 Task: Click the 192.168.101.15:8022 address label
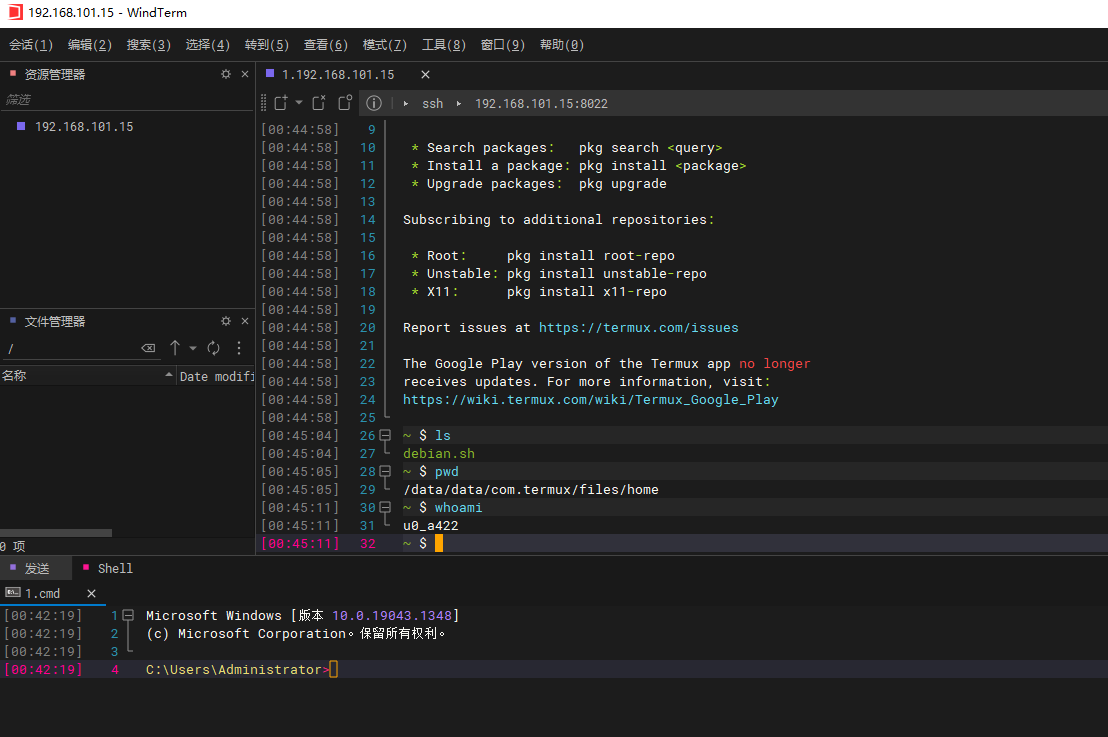[x=541, y=103]
